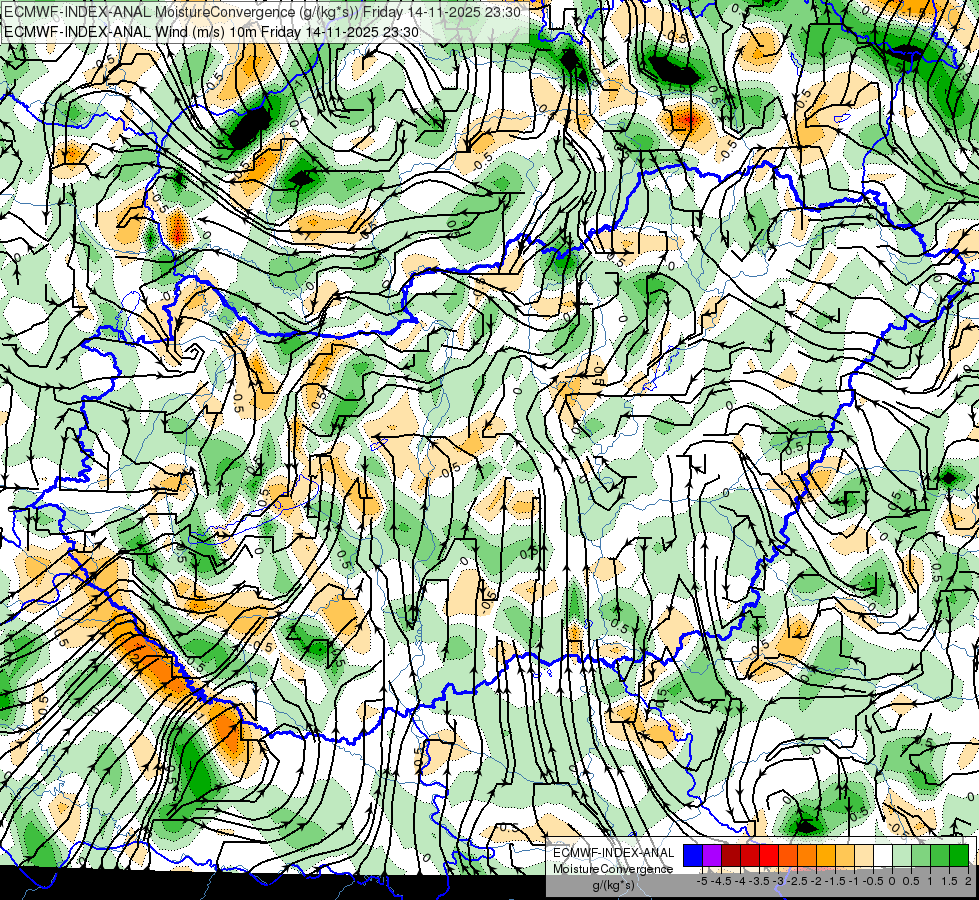Choose the palest green legend swatch
Image resolution: width=979 pixels, height=900 pixels.
click(902, 856)
